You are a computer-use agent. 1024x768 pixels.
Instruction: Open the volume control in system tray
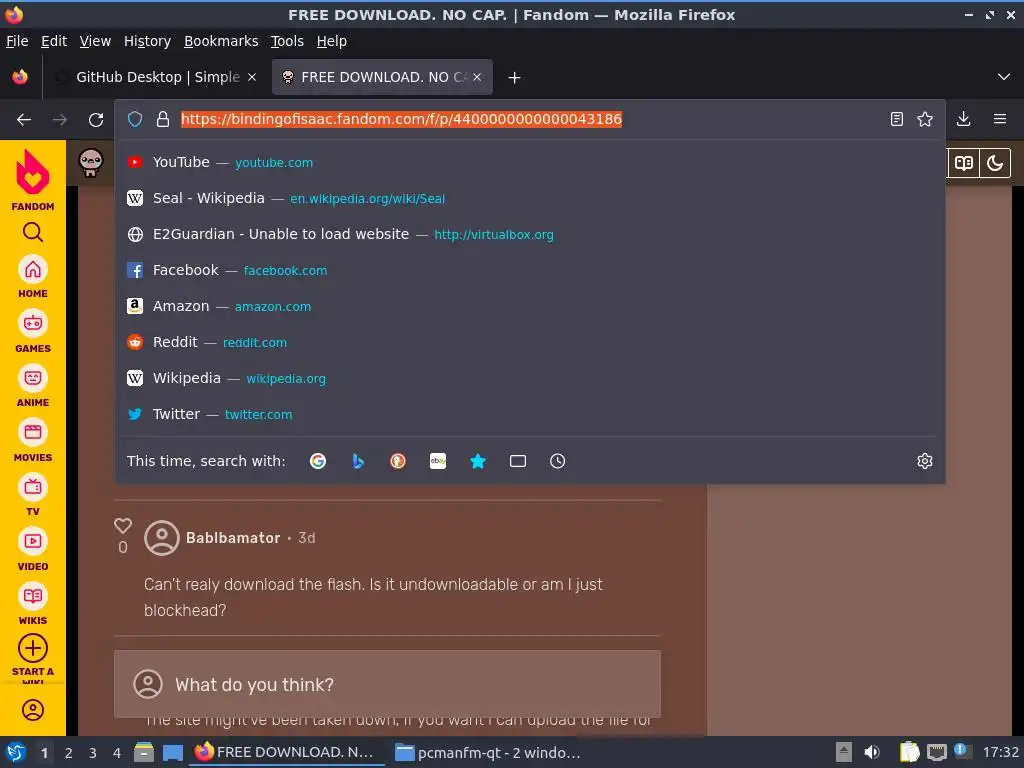(x=872, y=753)
